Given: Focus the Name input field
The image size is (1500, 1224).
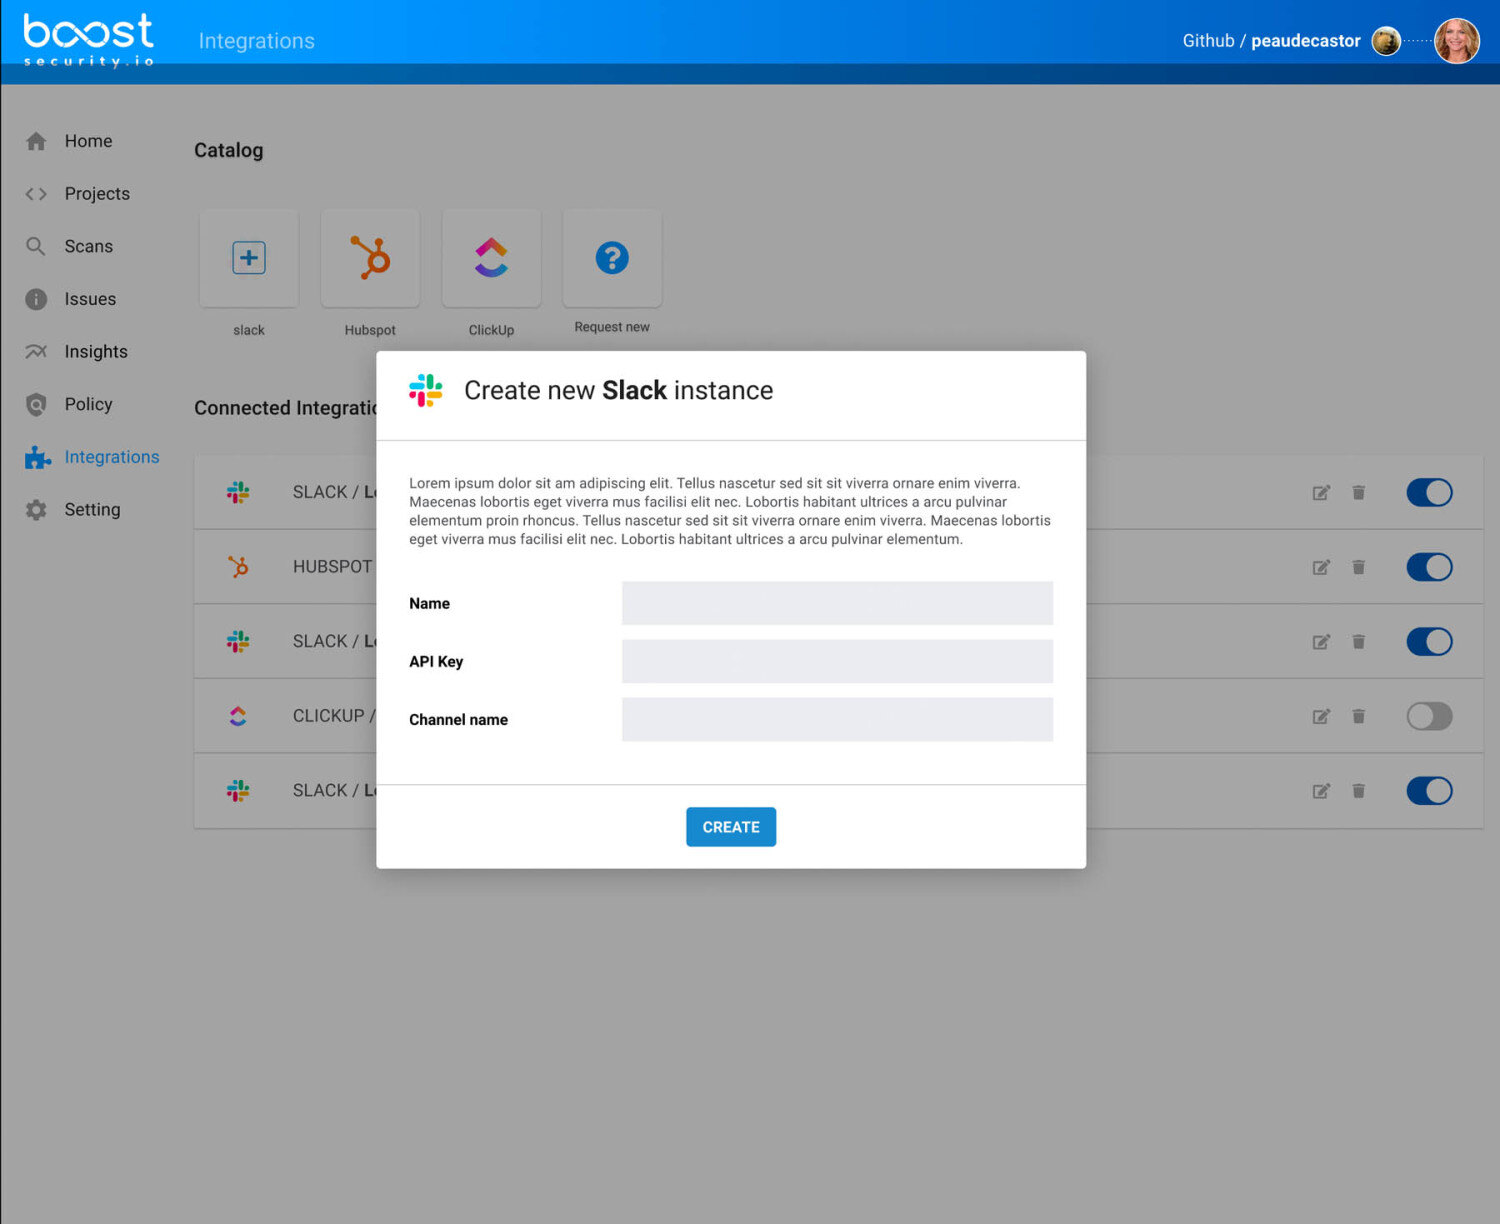Looking at the screenshot, I should click(x=837, y=603).
